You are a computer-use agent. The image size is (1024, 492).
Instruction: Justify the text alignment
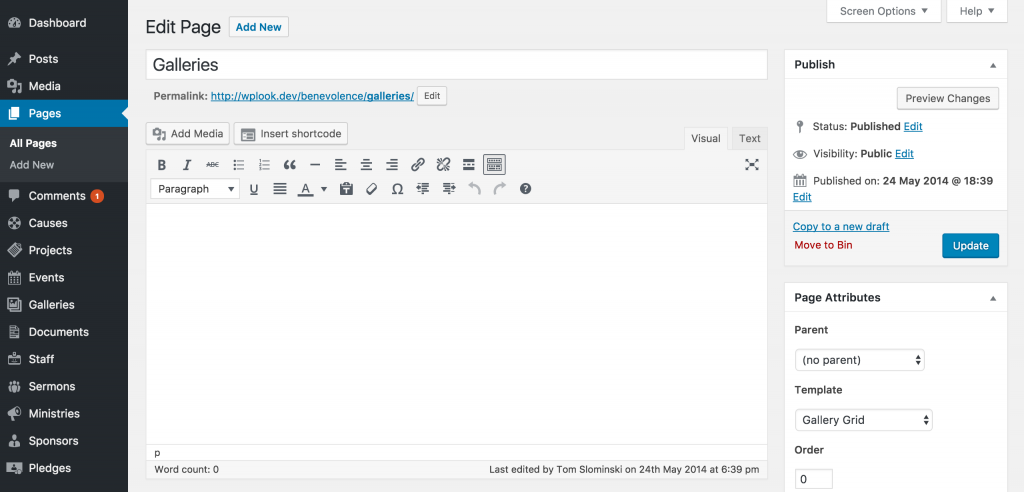tap(280, 189)
